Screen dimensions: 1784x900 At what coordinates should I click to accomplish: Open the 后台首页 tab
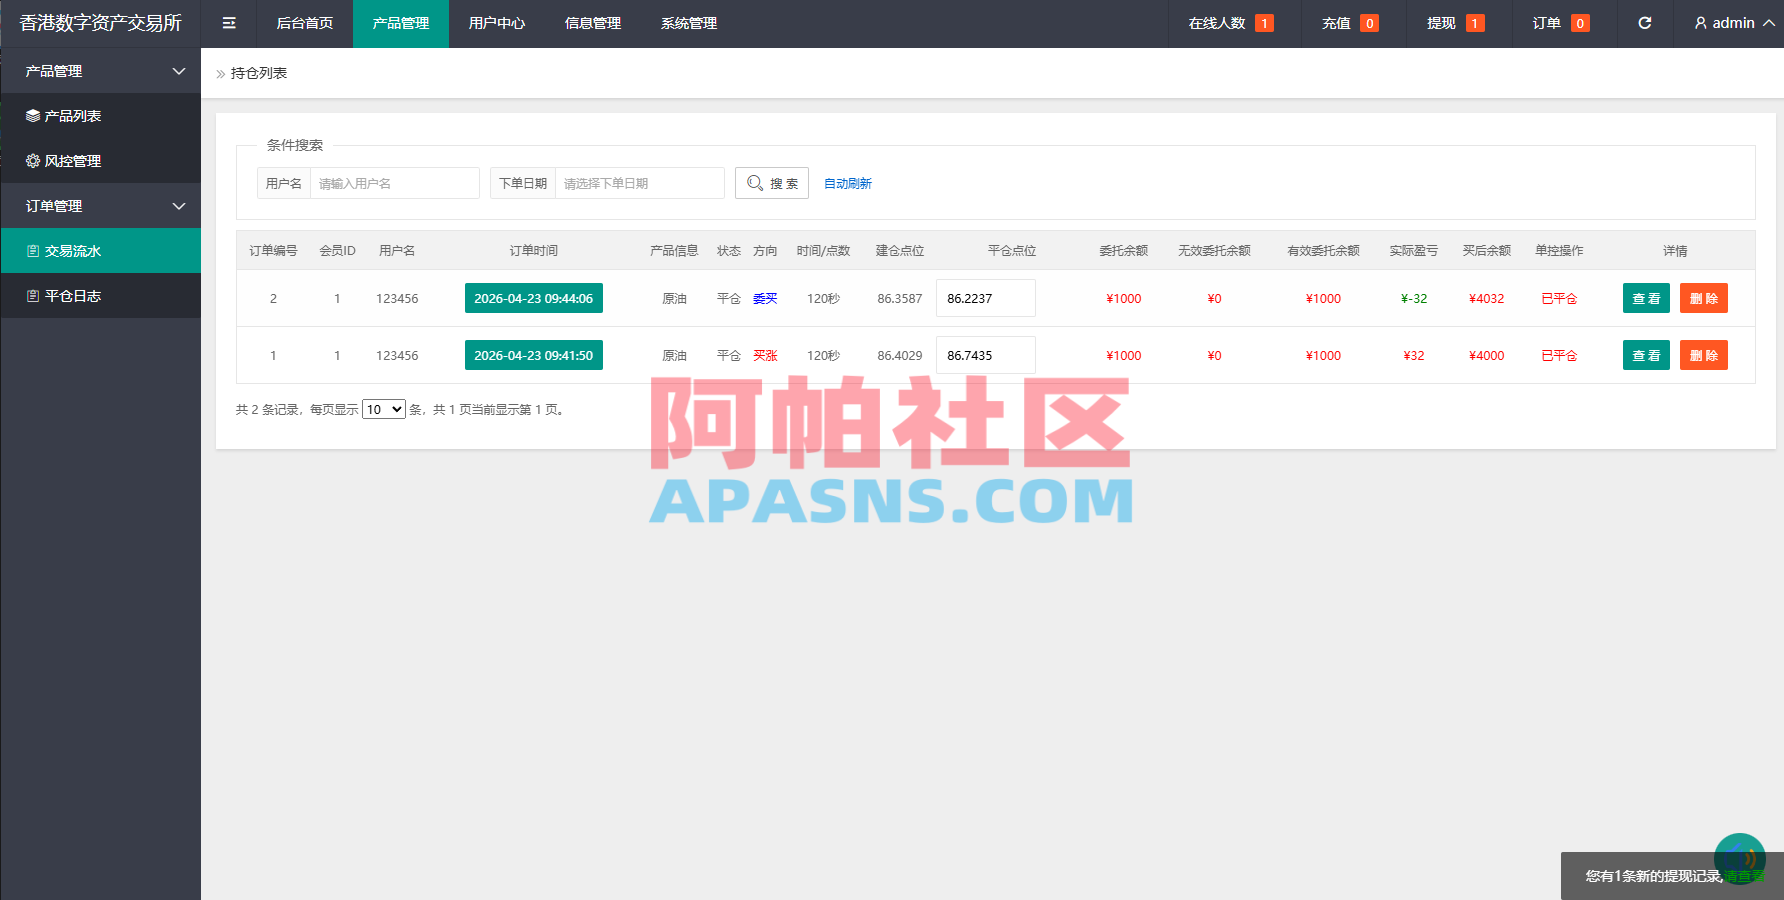[x=305, y=23]
